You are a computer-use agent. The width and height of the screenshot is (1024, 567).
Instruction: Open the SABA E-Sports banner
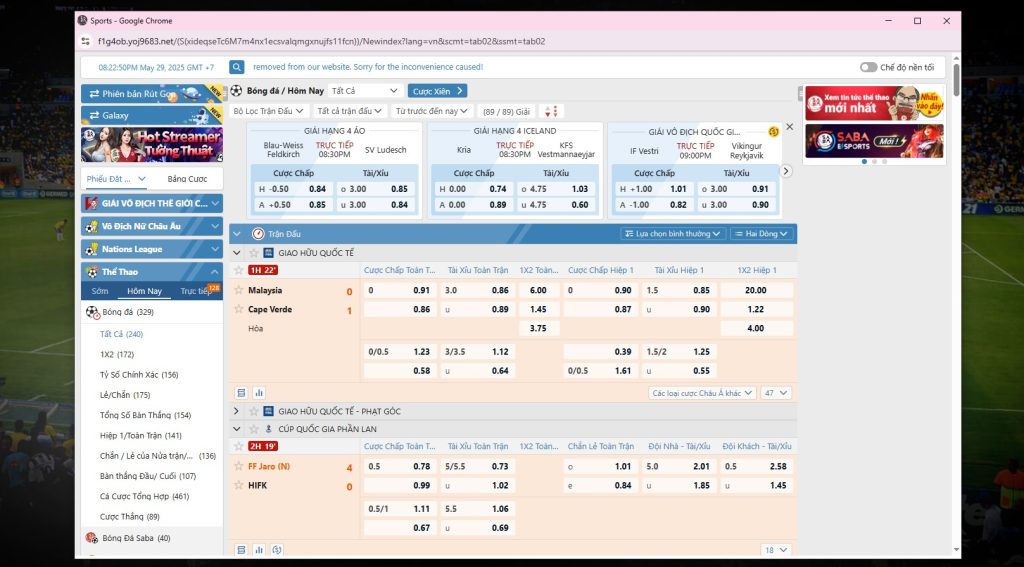tap(874, 141)
